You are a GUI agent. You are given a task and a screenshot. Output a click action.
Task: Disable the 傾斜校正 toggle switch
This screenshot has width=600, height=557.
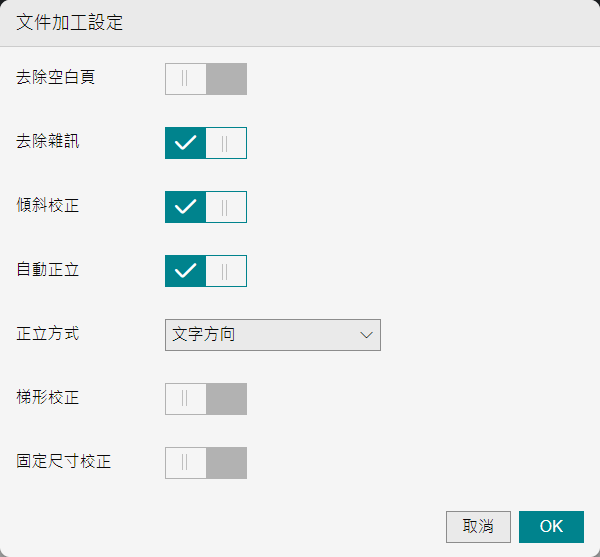205,207
